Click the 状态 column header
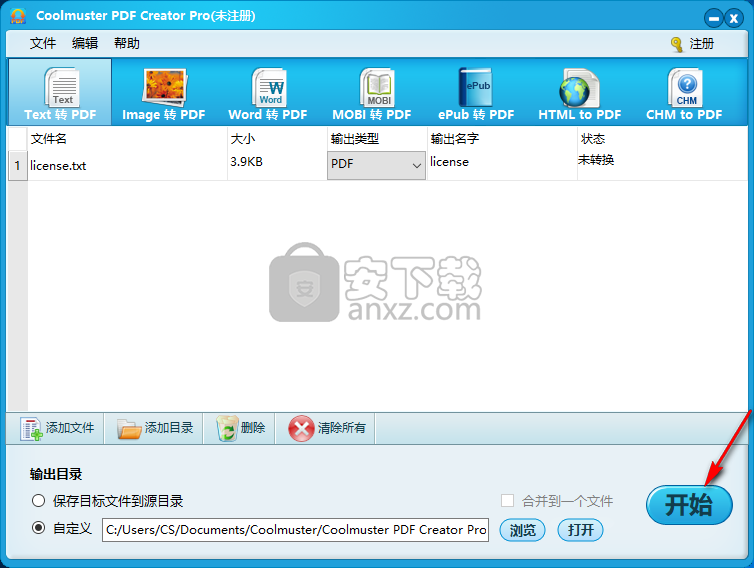 pos(662,139)
